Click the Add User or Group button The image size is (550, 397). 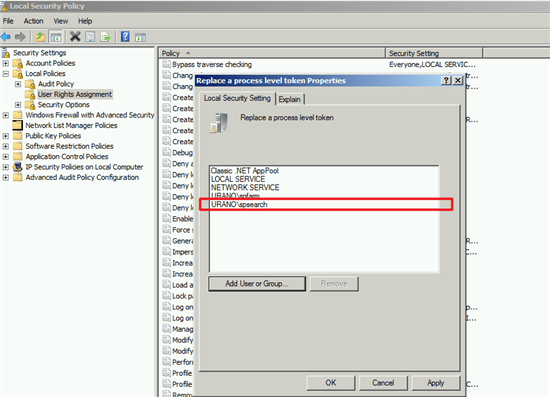tap(257, 283)
